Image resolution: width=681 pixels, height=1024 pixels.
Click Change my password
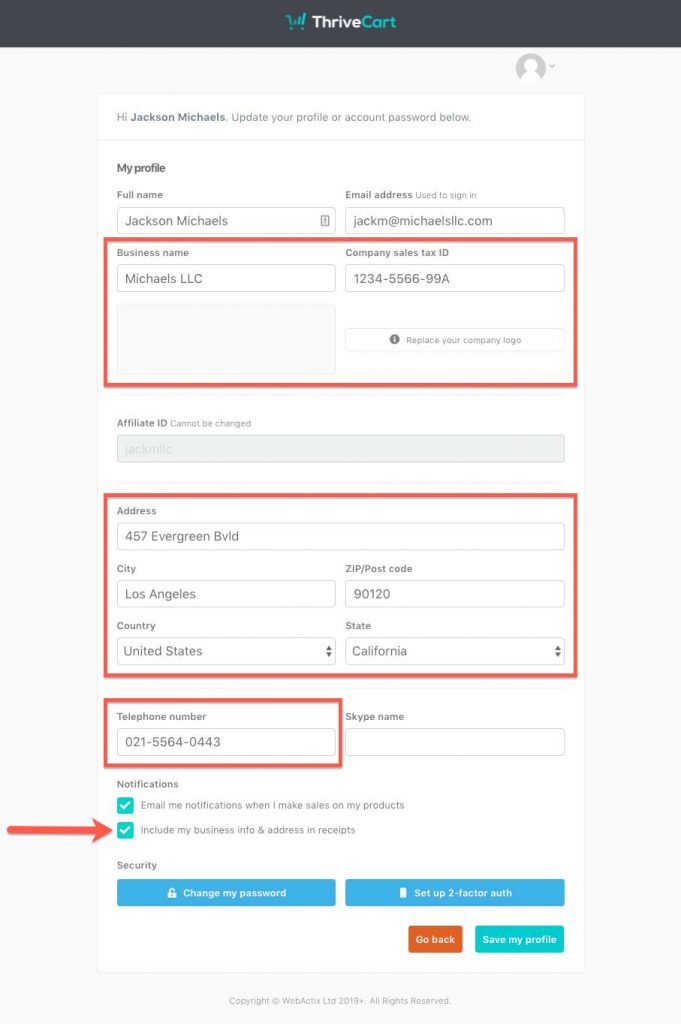(x=225, y=892)
